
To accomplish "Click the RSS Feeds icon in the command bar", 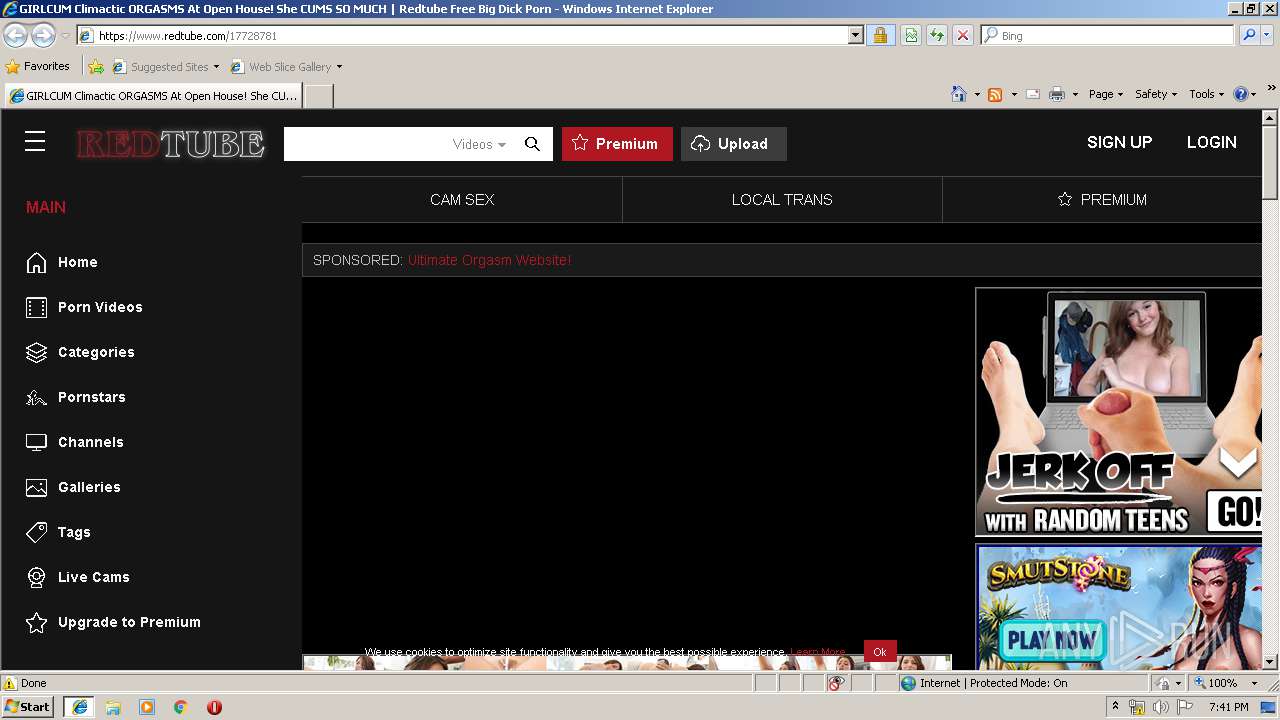I will pos(995,94).
